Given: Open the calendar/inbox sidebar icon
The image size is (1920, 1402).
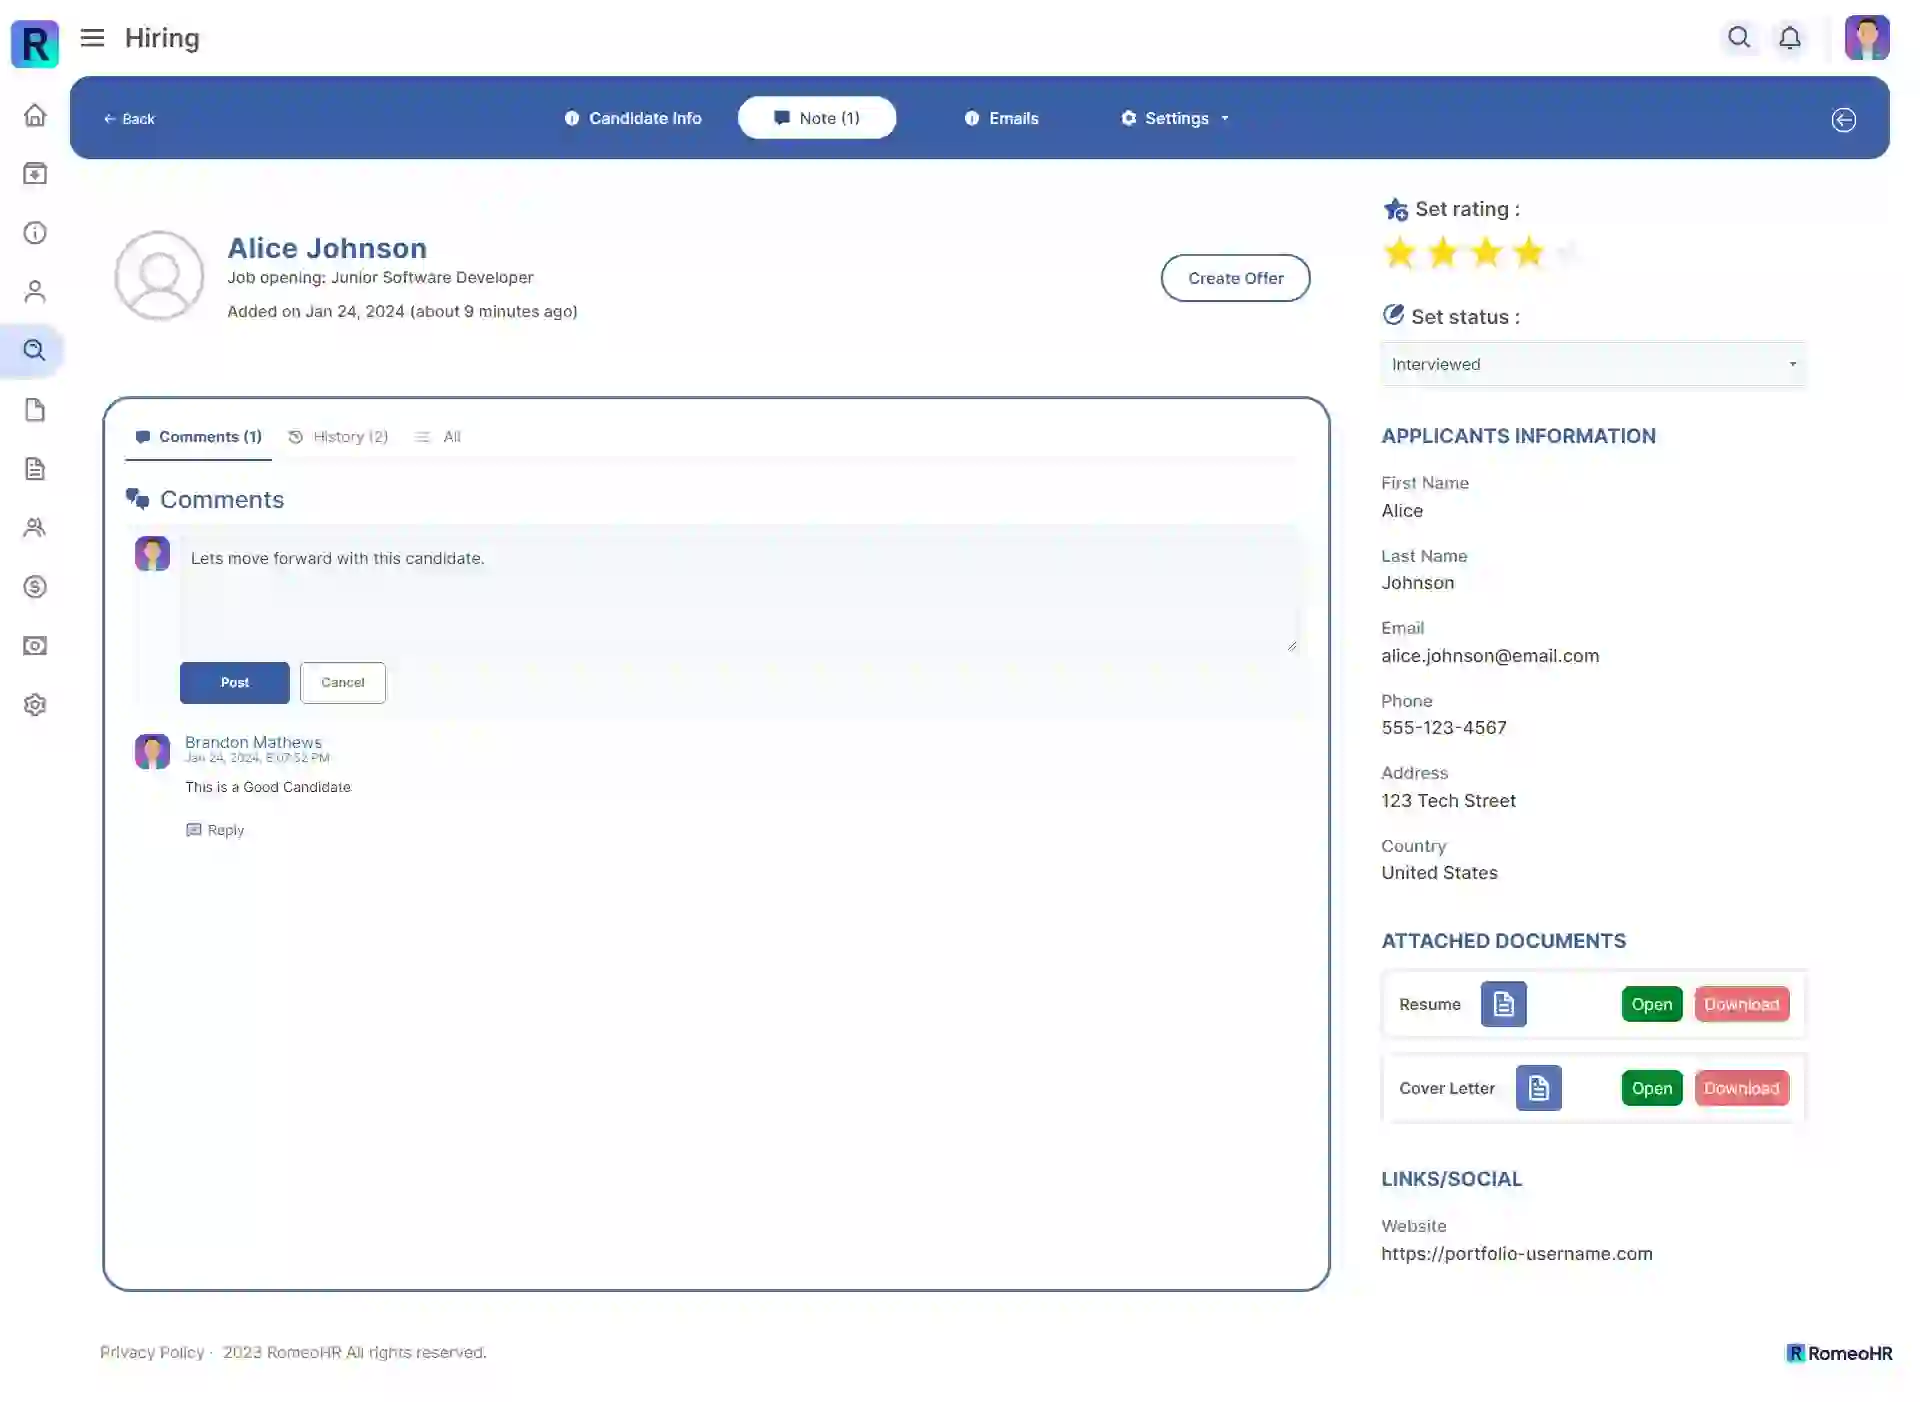Looking at the screenshot, I should 35,174.
